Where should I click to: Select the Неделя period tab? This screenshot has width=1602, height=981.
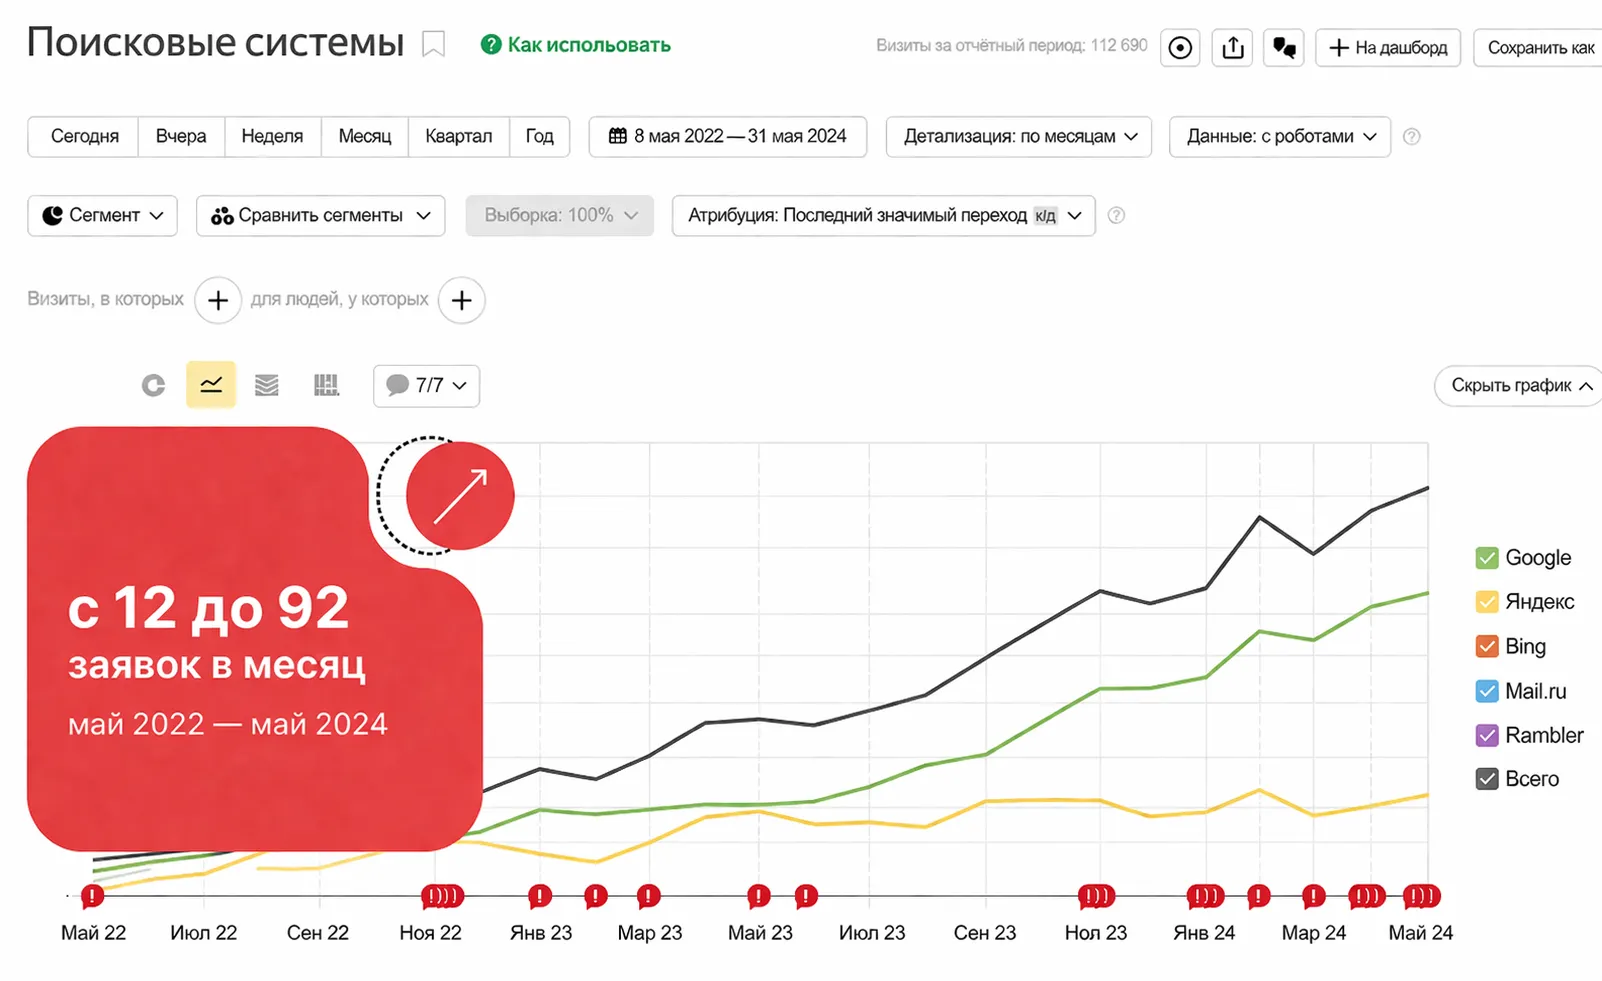(272, 137)
